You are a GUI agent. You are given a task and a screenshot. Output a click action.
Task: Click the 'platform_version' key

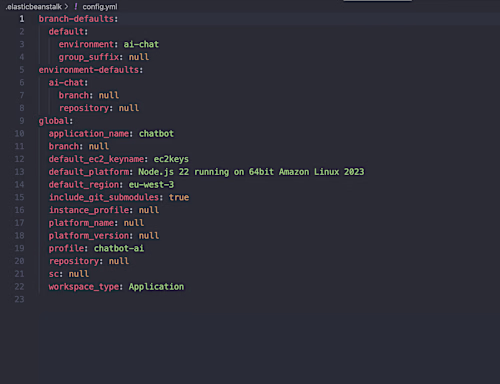pyautogui.click(x=89, y=236)
